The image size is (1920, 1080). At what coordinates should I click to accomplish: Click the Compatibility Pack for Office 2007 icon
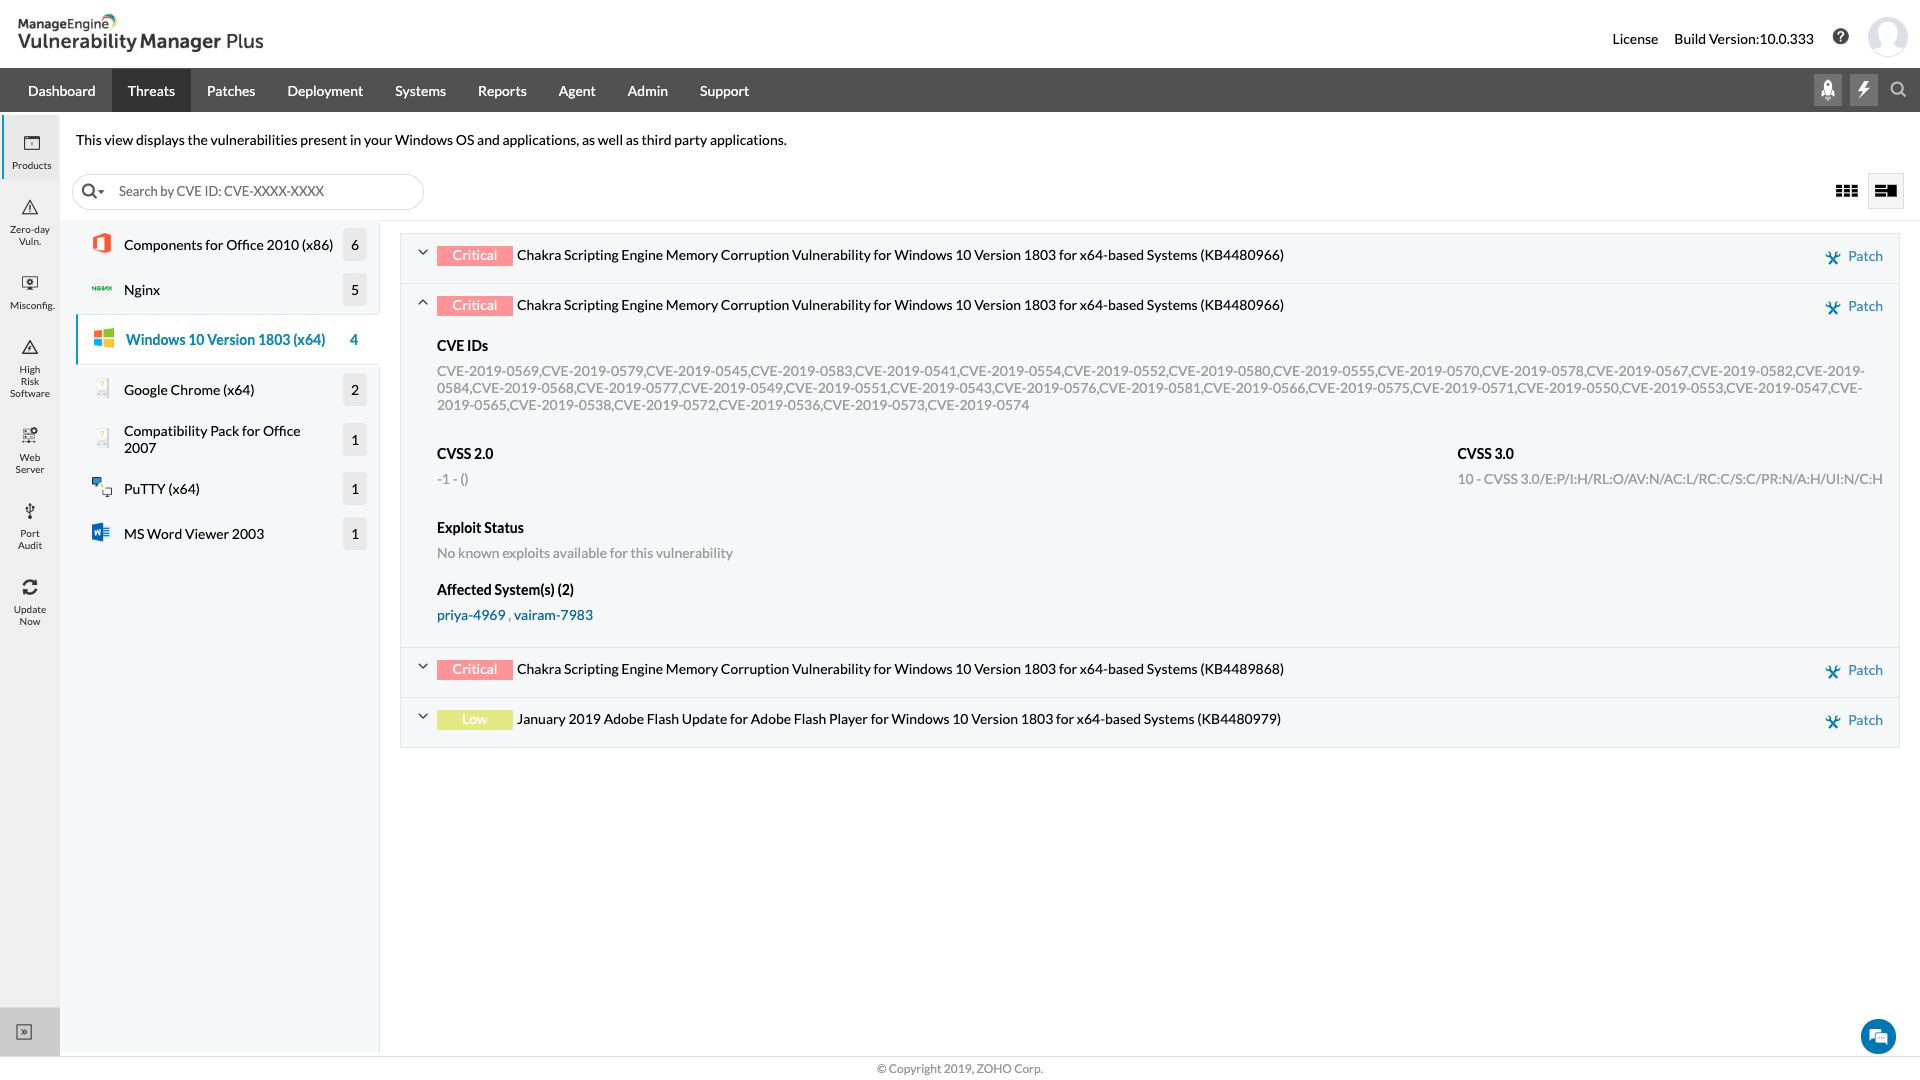[x=102, y=439]
